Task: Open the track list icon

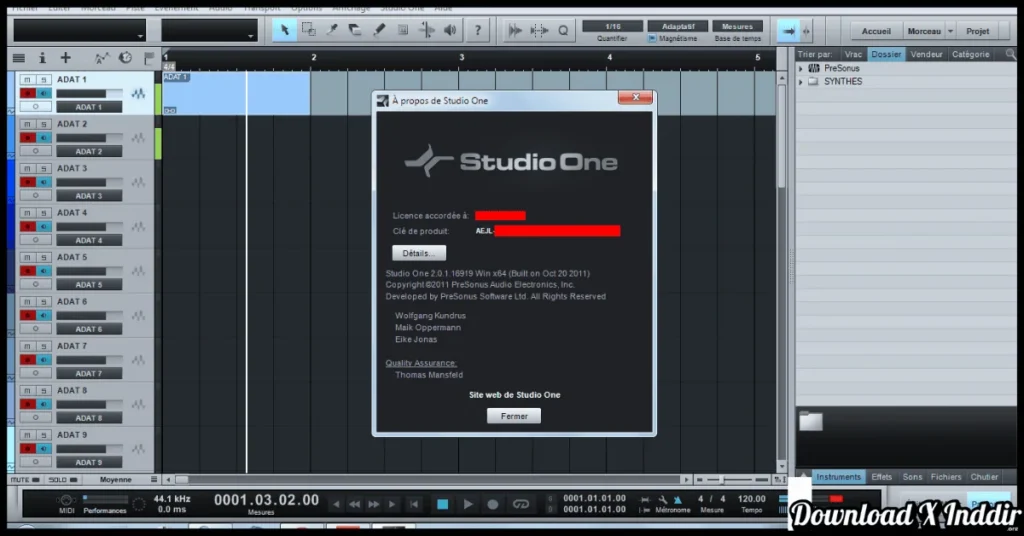Action: point(19,58)
